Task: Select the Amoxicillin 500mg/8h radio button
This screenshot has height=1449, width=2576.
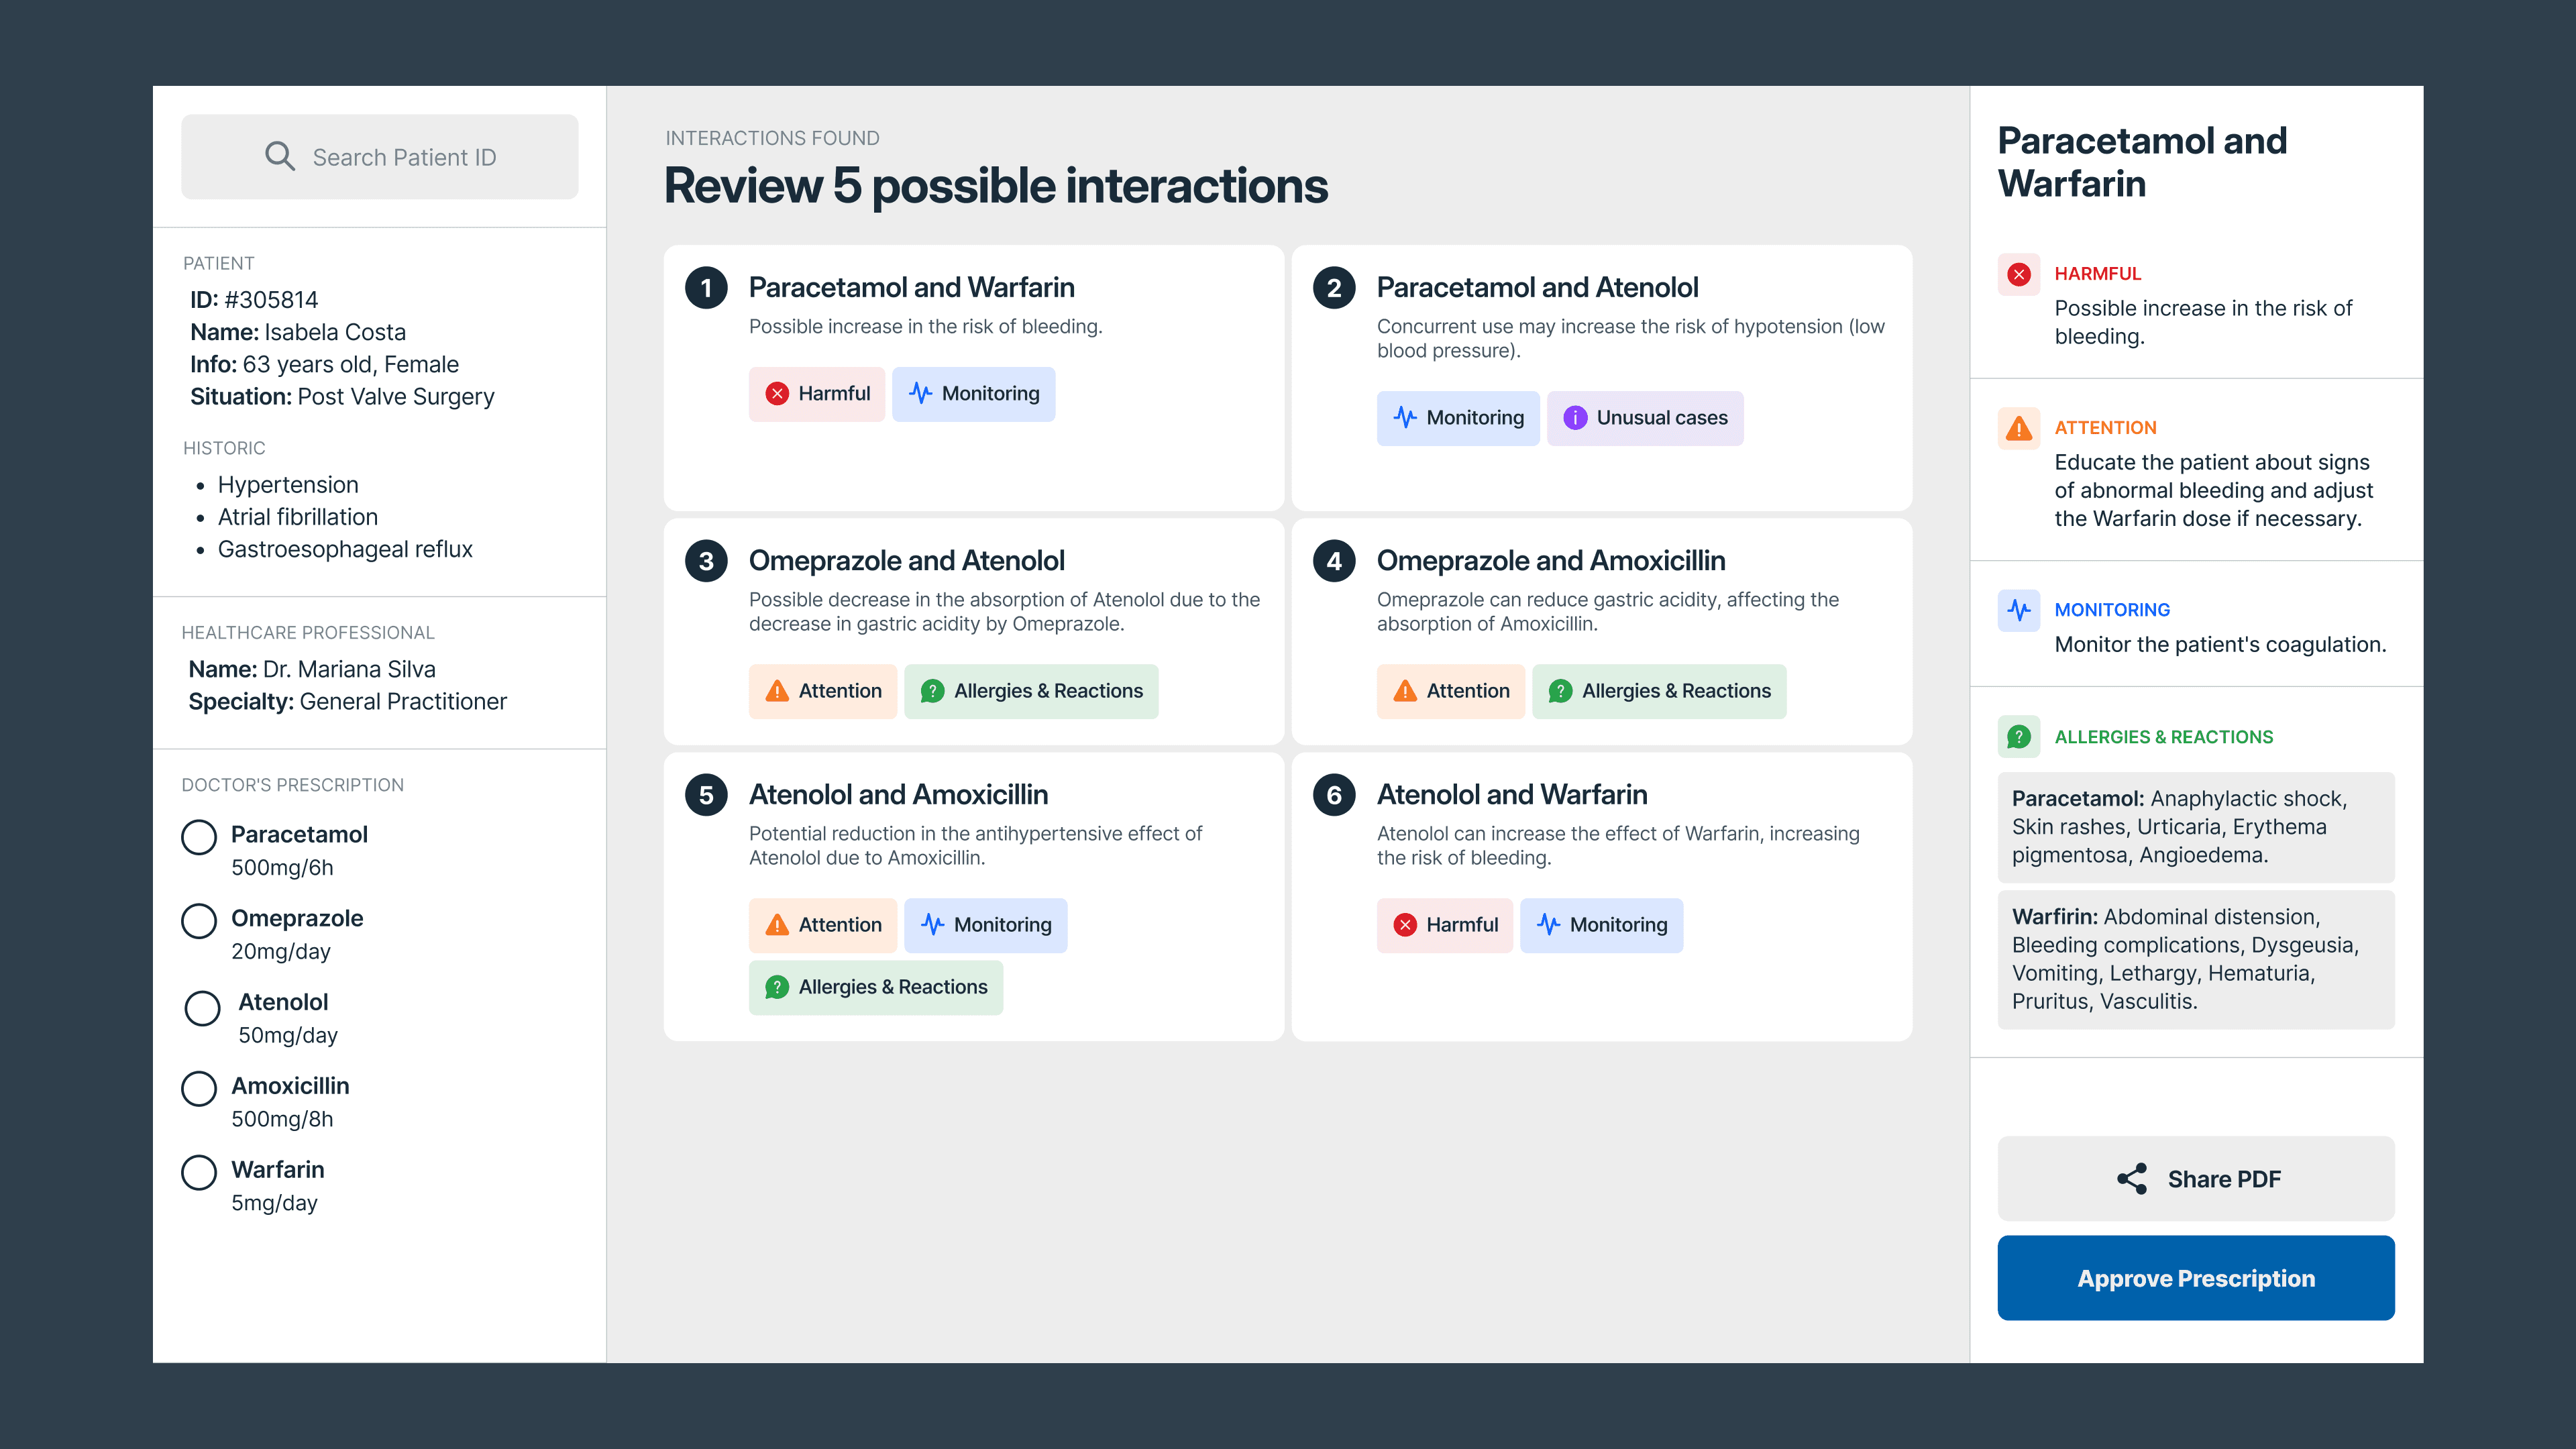Action: tap(199, 1088)
